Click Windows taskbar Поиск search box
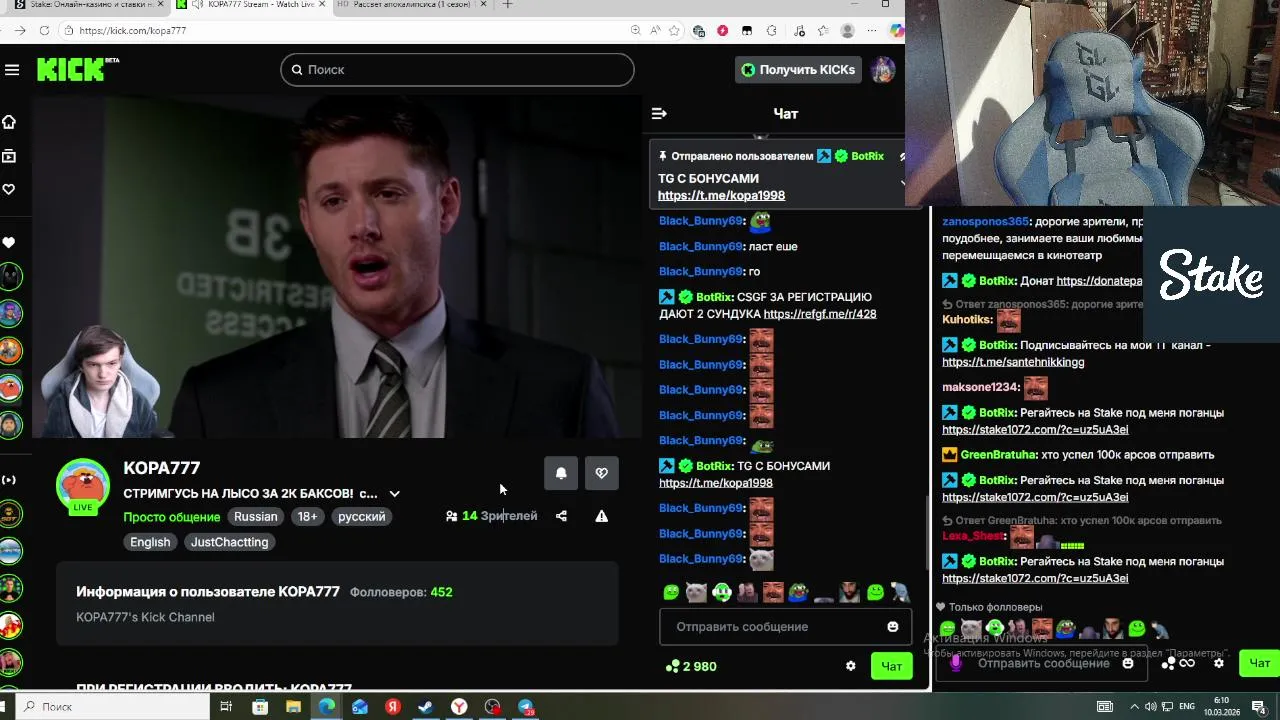1280x720 pixels. click(110, 707)
